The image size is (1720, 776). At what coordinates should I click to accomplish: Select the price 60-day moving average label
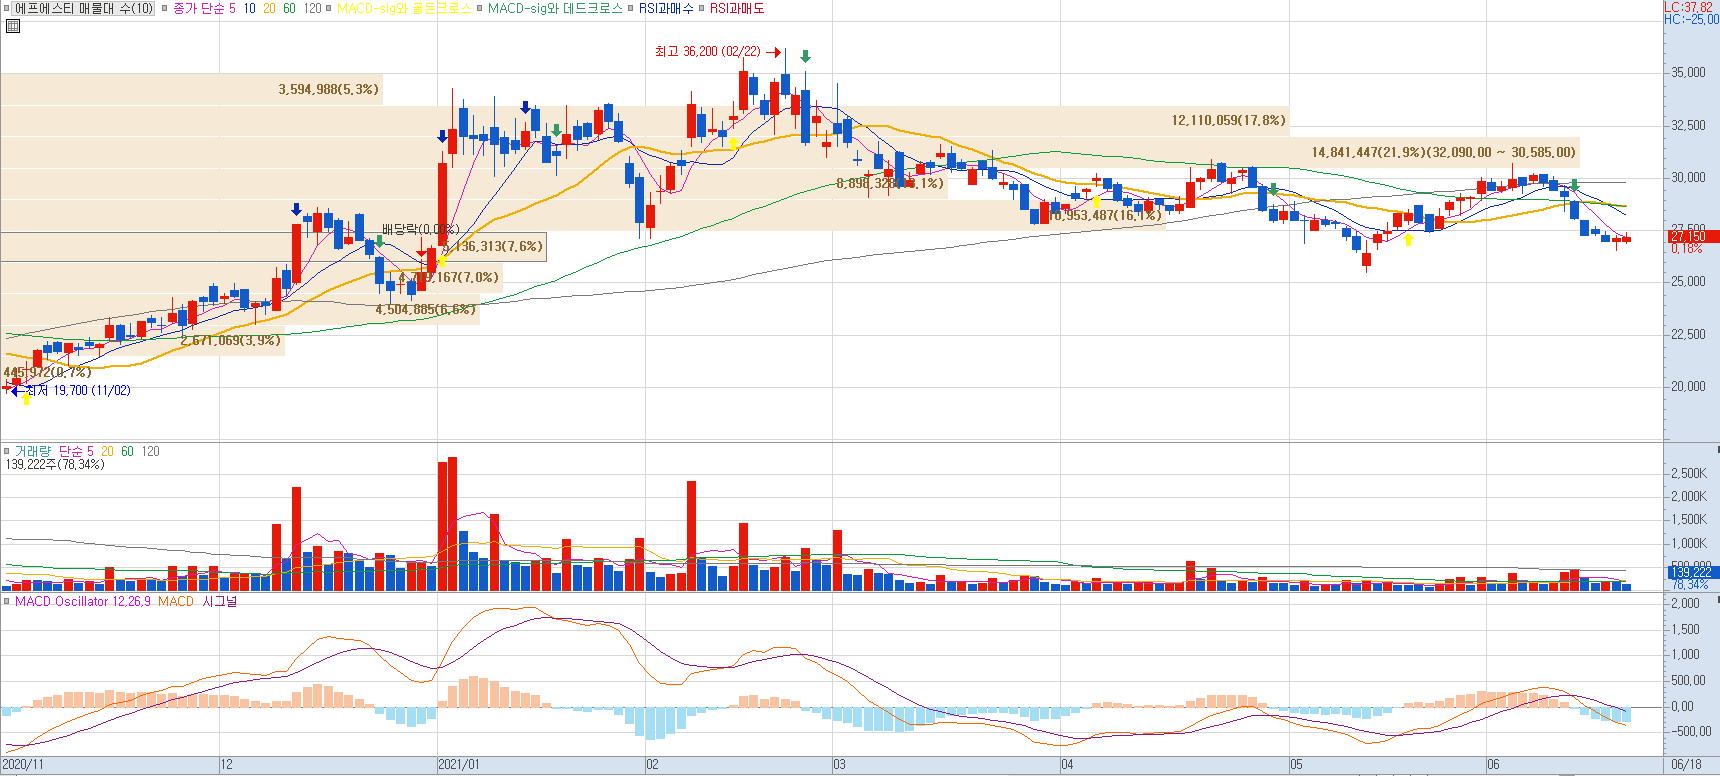289,8
